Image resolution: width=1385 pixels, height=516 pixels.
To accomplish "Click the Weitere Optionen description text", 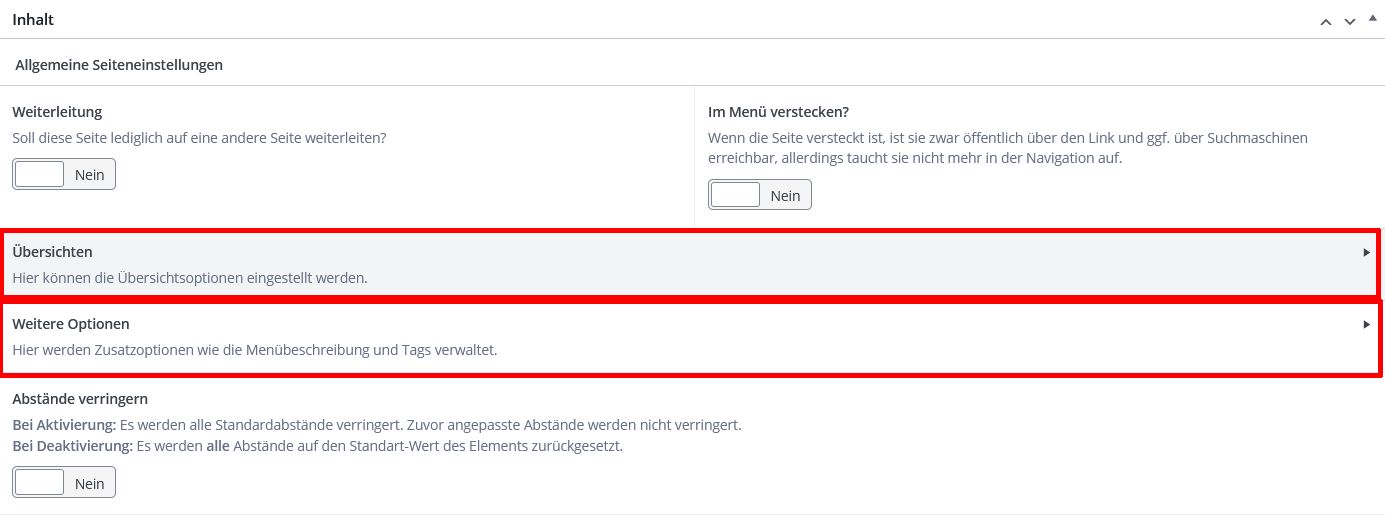I will tap(255, 350).
